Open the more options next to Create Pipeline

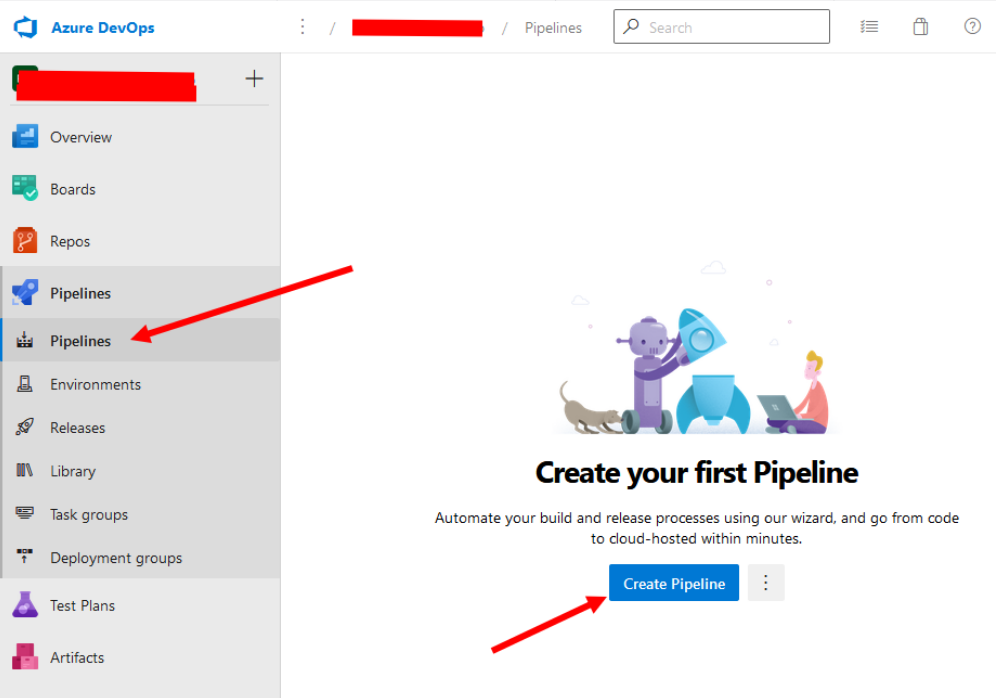[765, 582]
